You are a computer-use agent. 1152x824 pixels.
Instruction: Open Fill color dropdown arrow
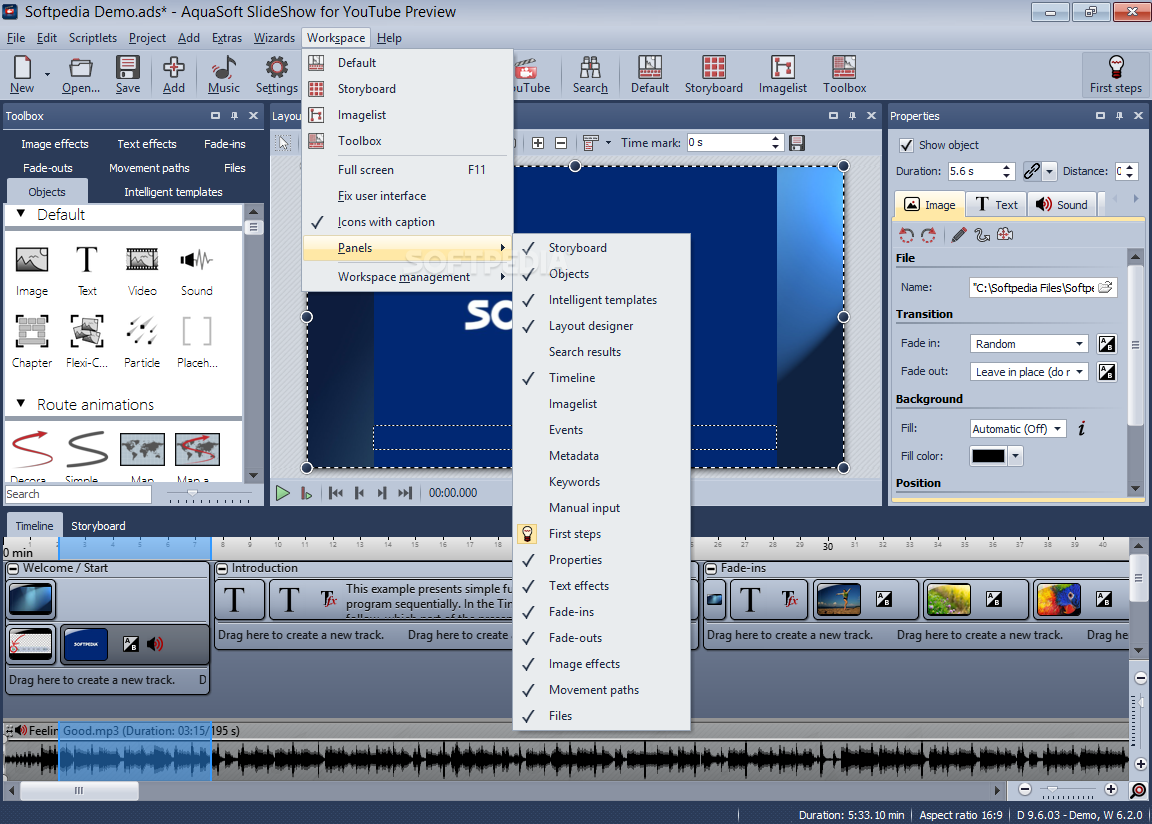coord(1015,456)
